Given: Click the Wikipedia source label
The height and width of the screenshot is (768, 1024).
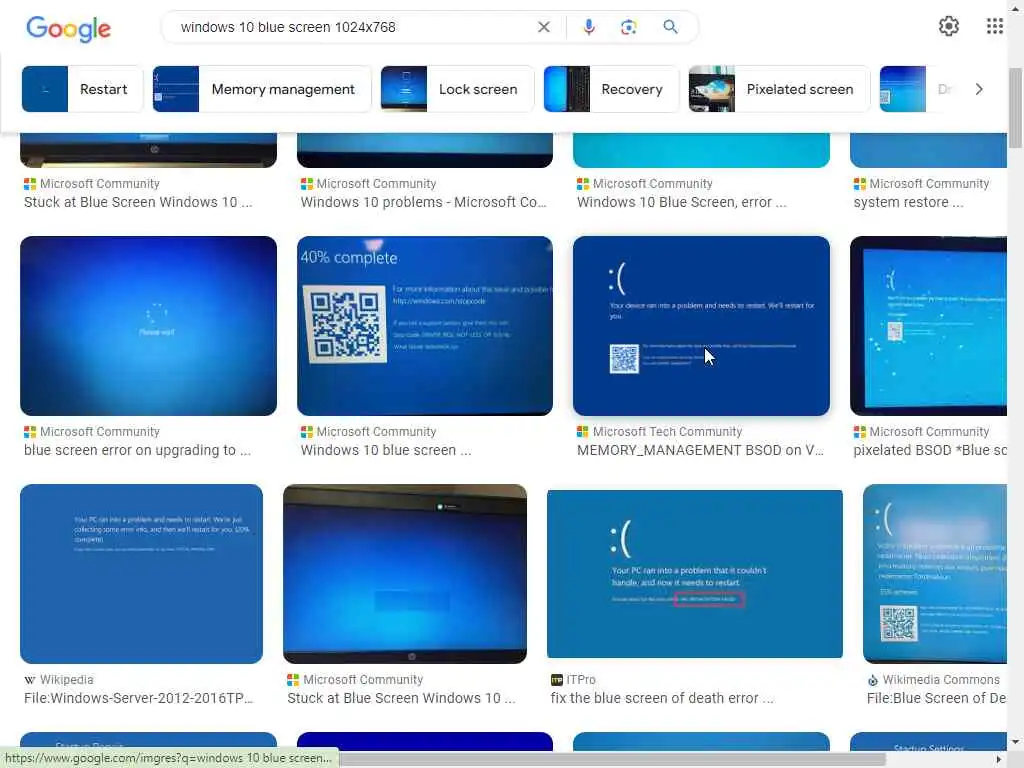Looking at the screenshot, I should coord(66,680).
